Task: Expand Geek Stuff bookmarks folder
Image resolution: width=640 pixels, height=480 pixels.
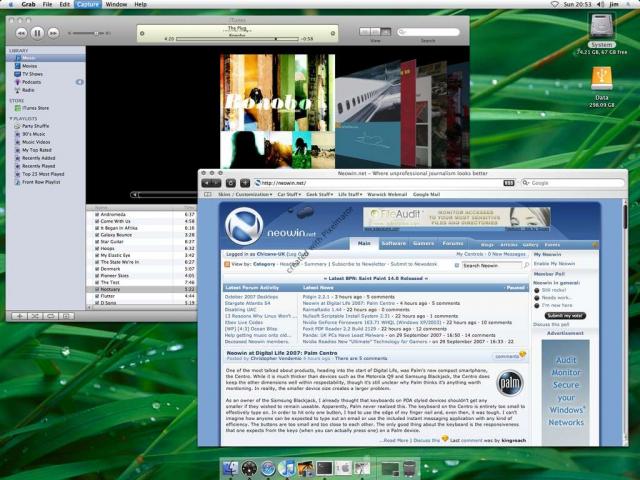Action: tap(320, 195)
